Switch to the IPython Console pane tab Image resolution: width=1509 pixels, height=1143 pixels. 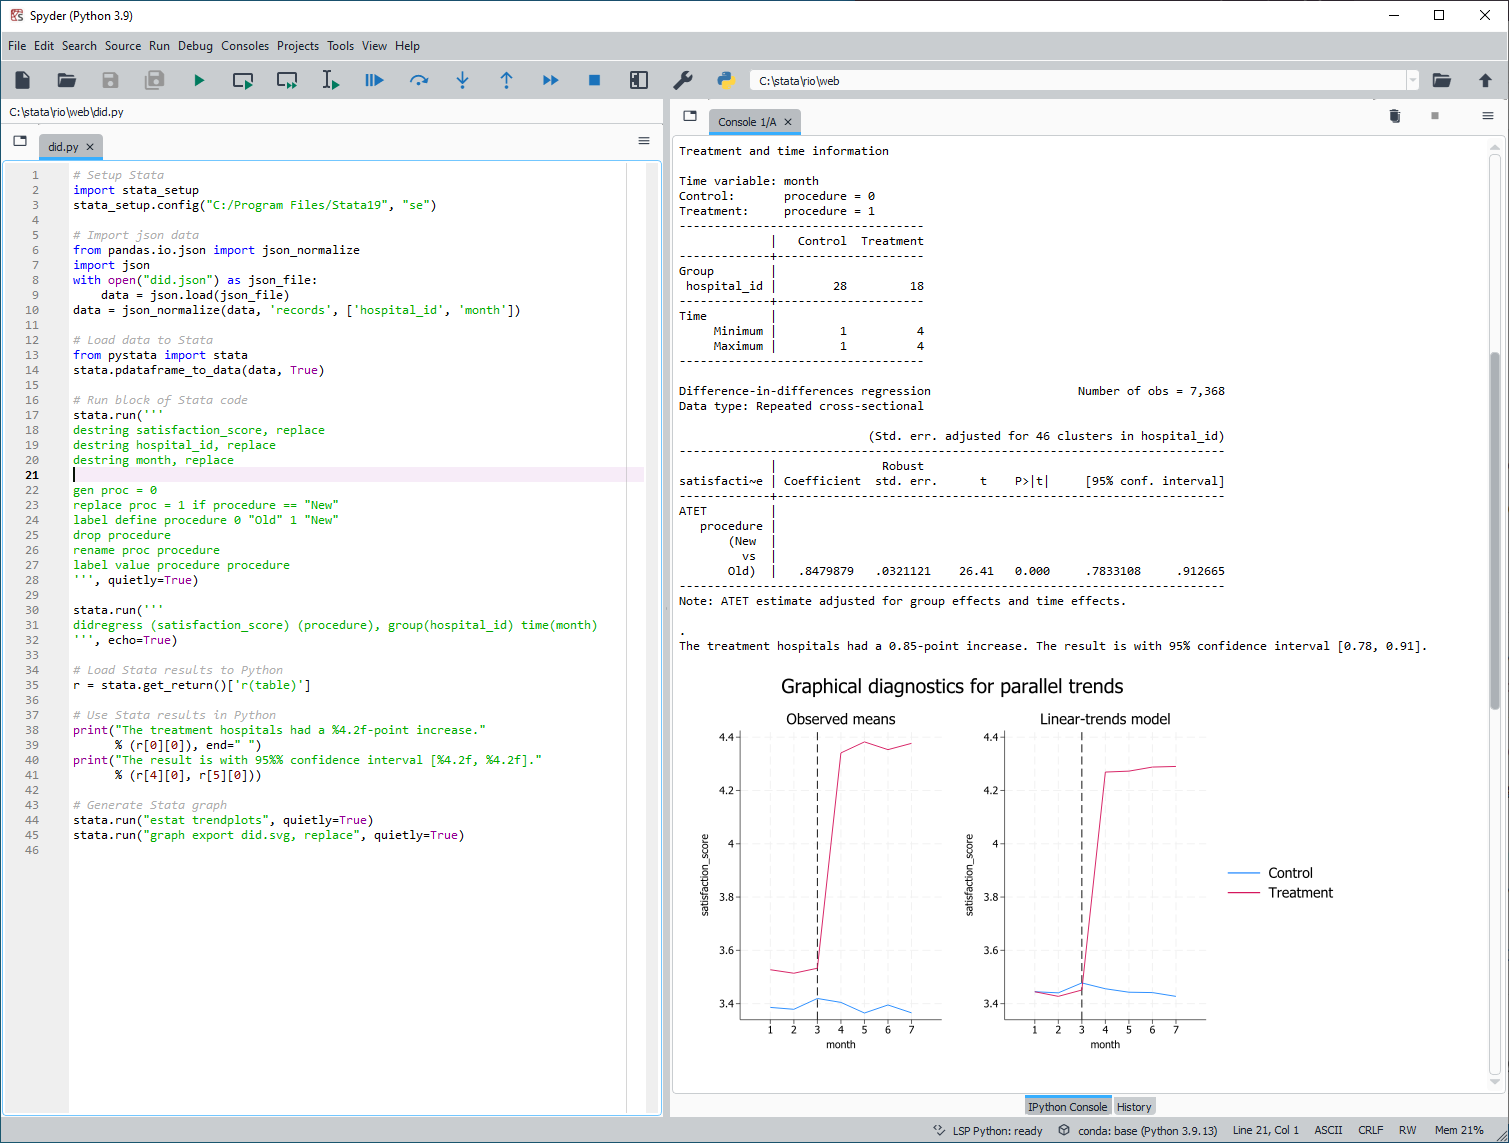pos(1068,1107)
